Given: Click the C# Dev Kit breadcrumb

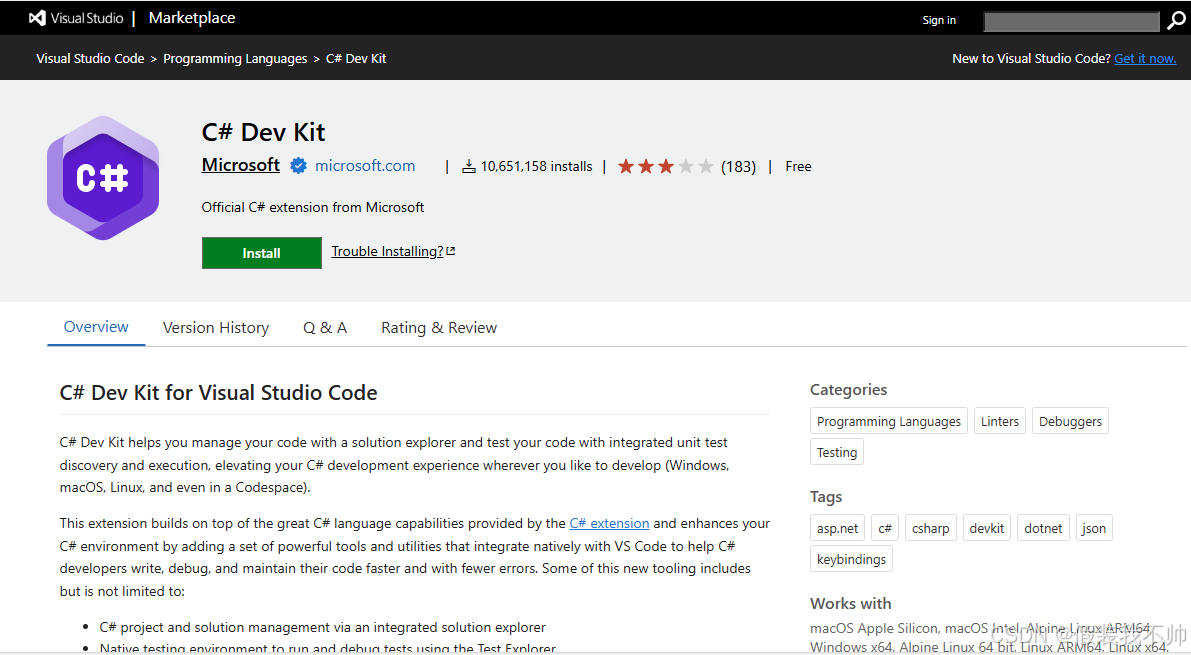Looking at the screenshot, I should [356, 59].
